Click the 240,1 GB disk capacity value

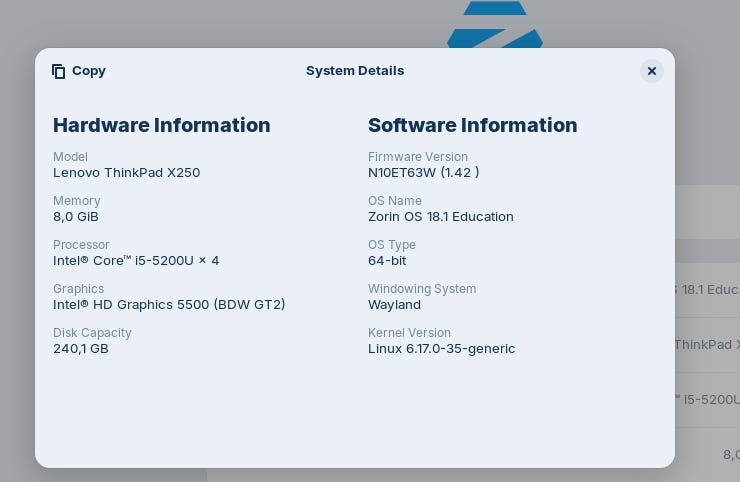click(81, 349)
